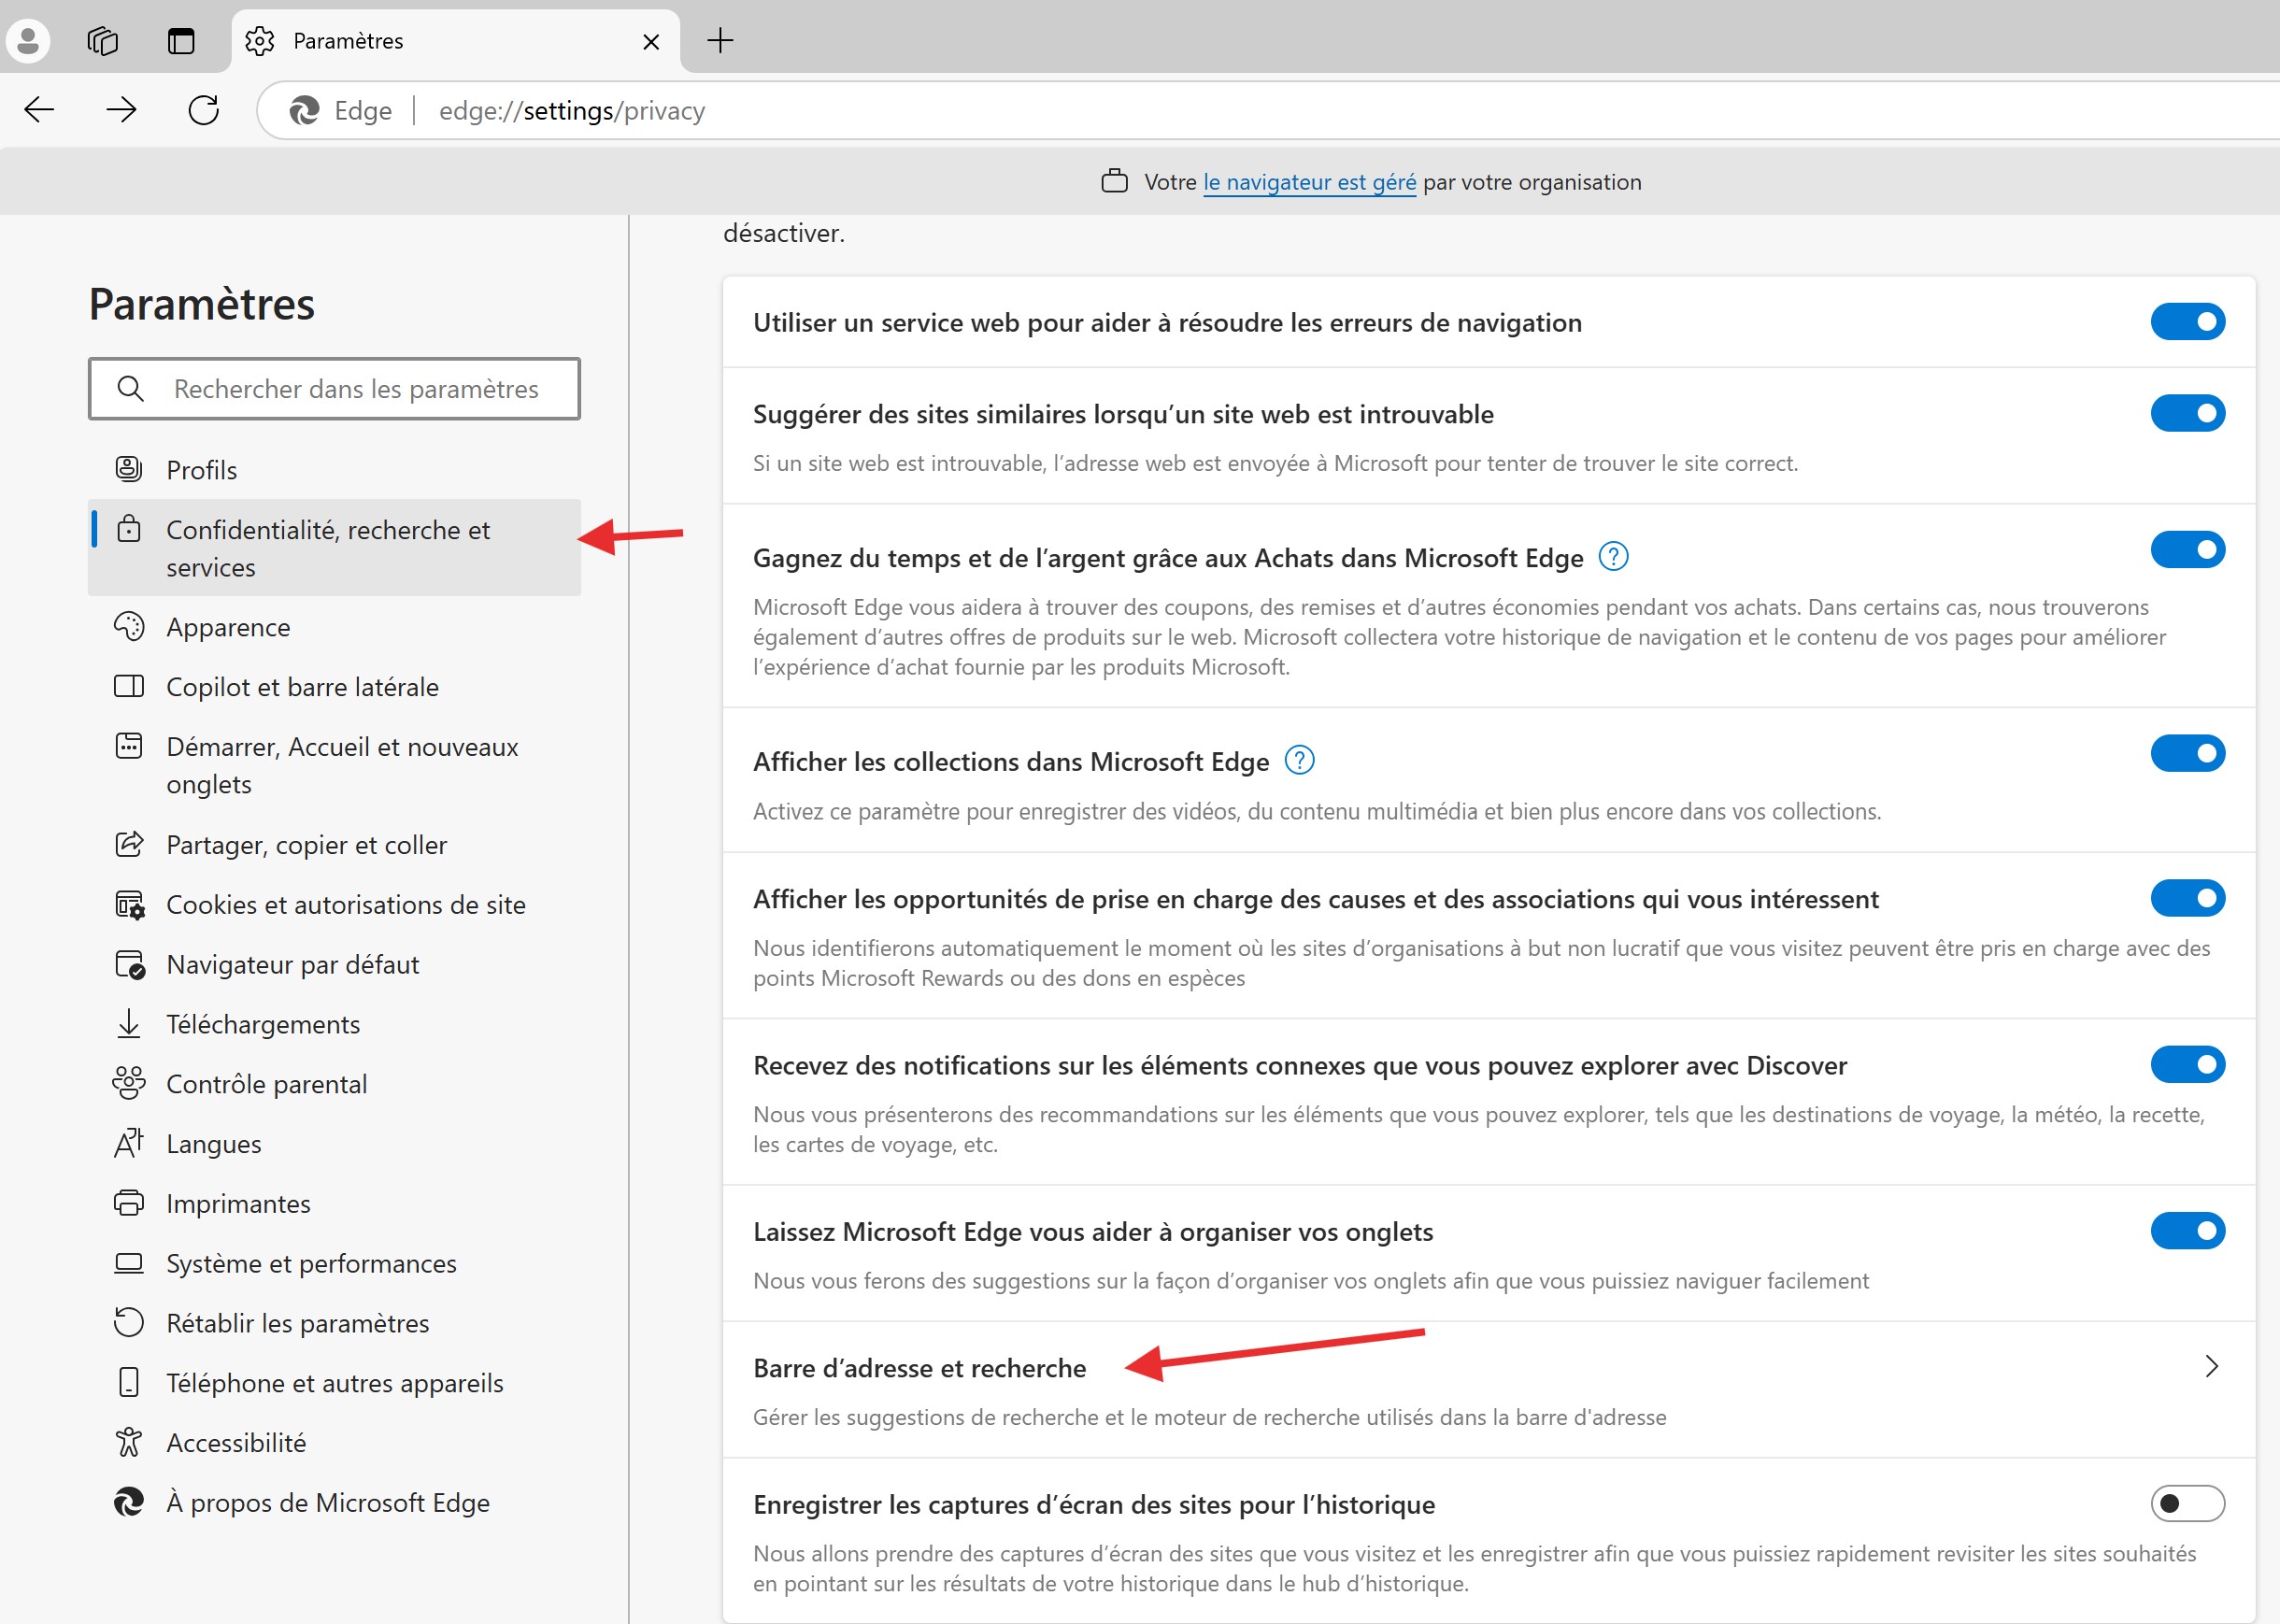This screenshot has width=2280, height=1624.
Task: Open the Profils settings section
Action: (x=334, y=470)
